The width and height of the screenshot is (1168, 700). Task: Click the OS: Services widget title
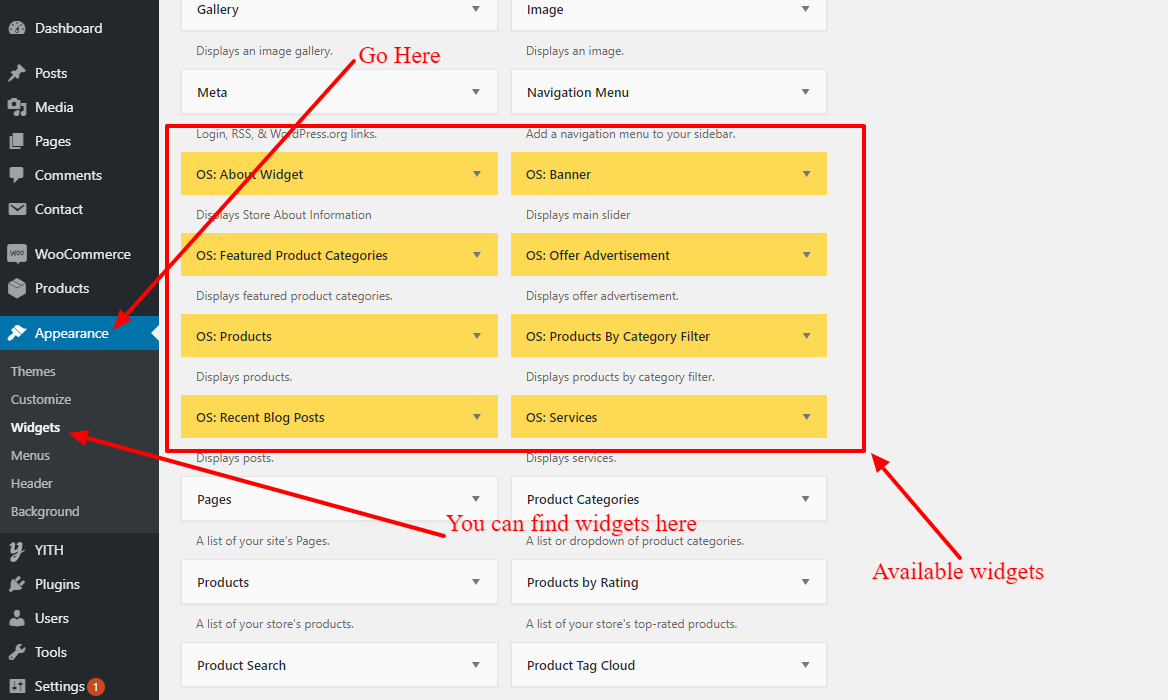(562, 417)
